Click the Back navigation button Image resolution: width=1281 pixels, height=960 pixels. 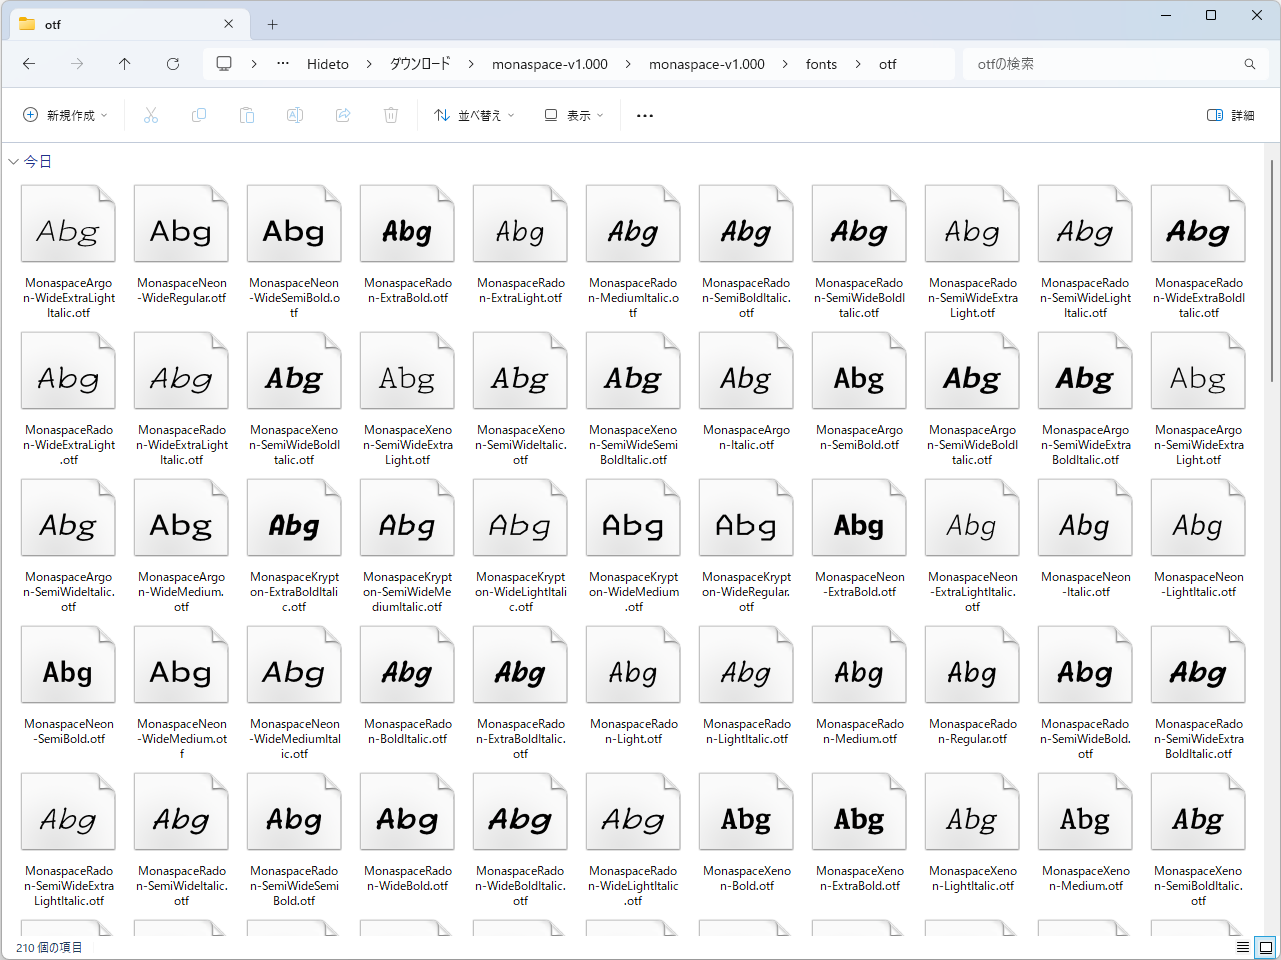pos(28,63)
